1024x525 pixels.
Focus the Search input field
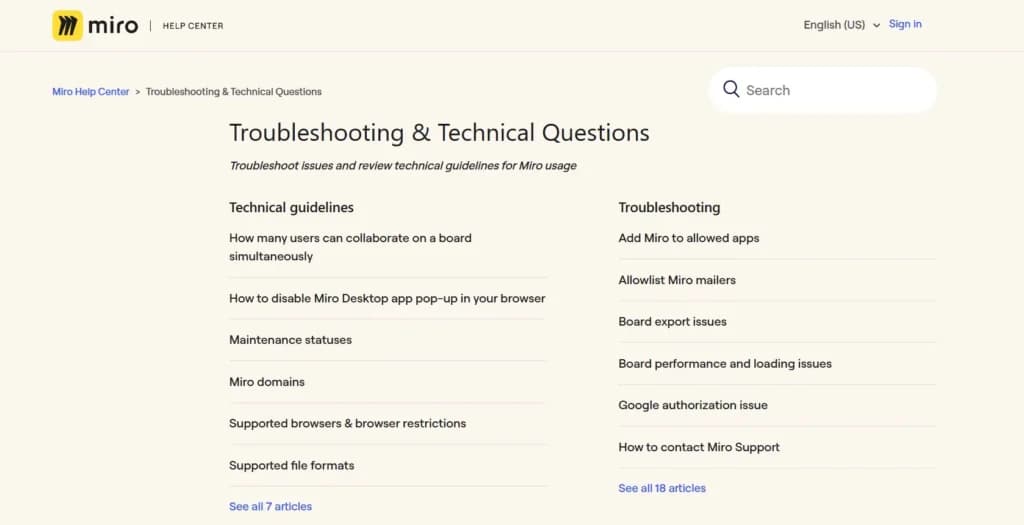823,90
